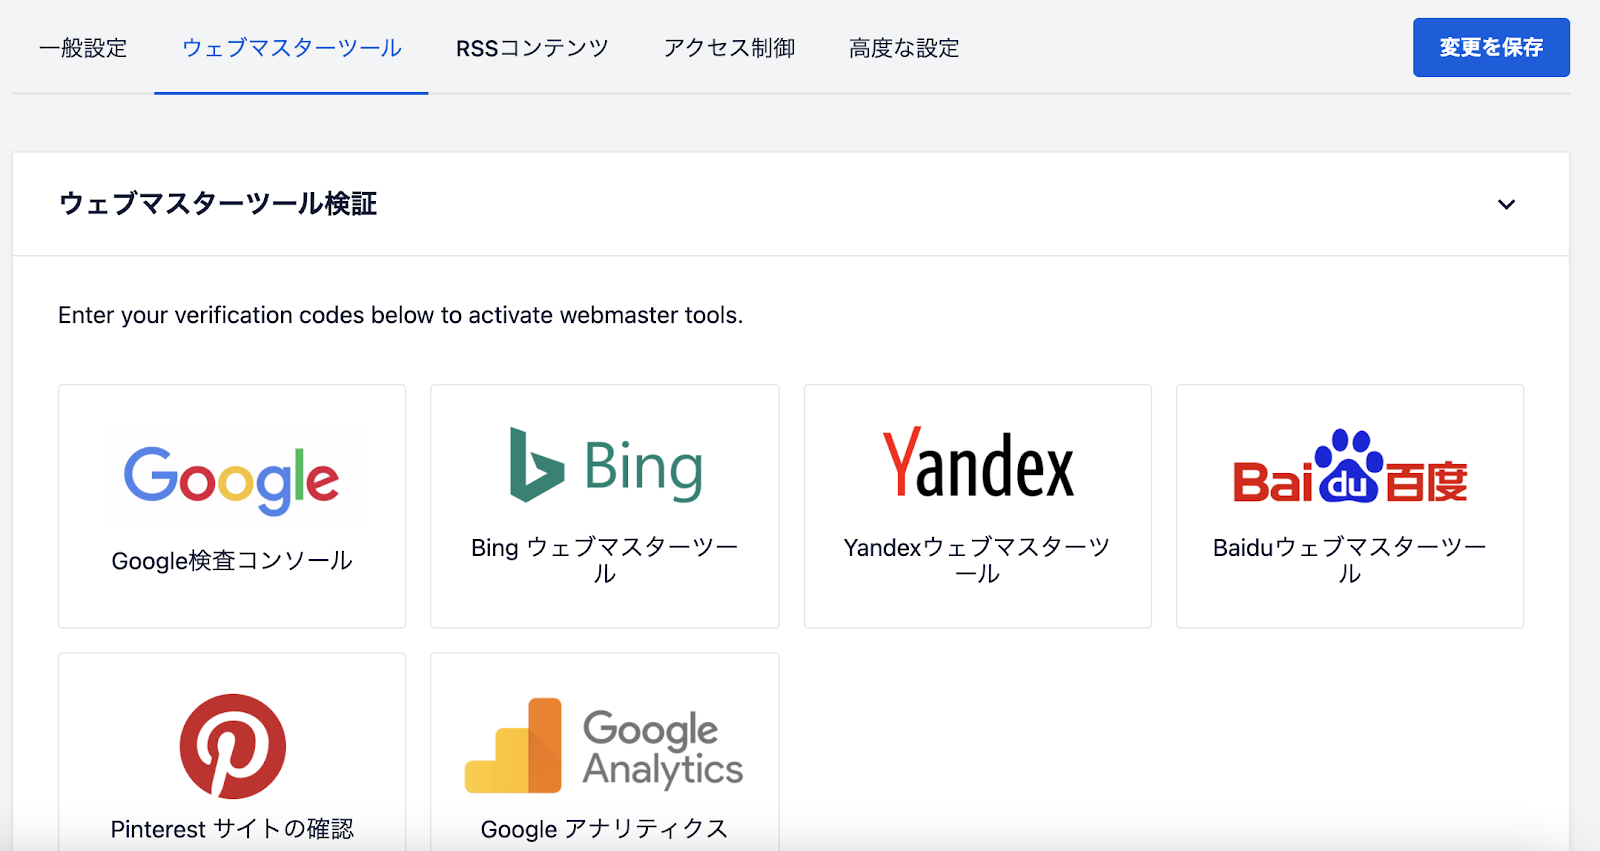This screenshot has height=851, width=1600.
Task: Click the Bing logo icon
Action: point(606,465)
